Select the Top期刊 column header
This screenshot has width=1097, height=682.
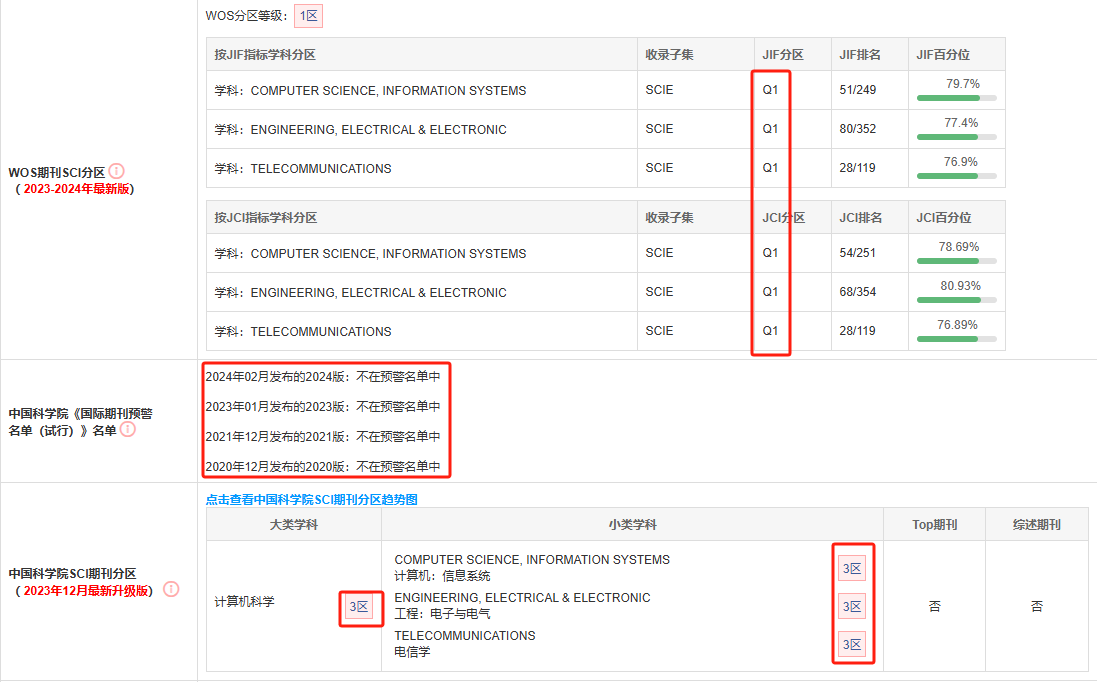(935, 525)
